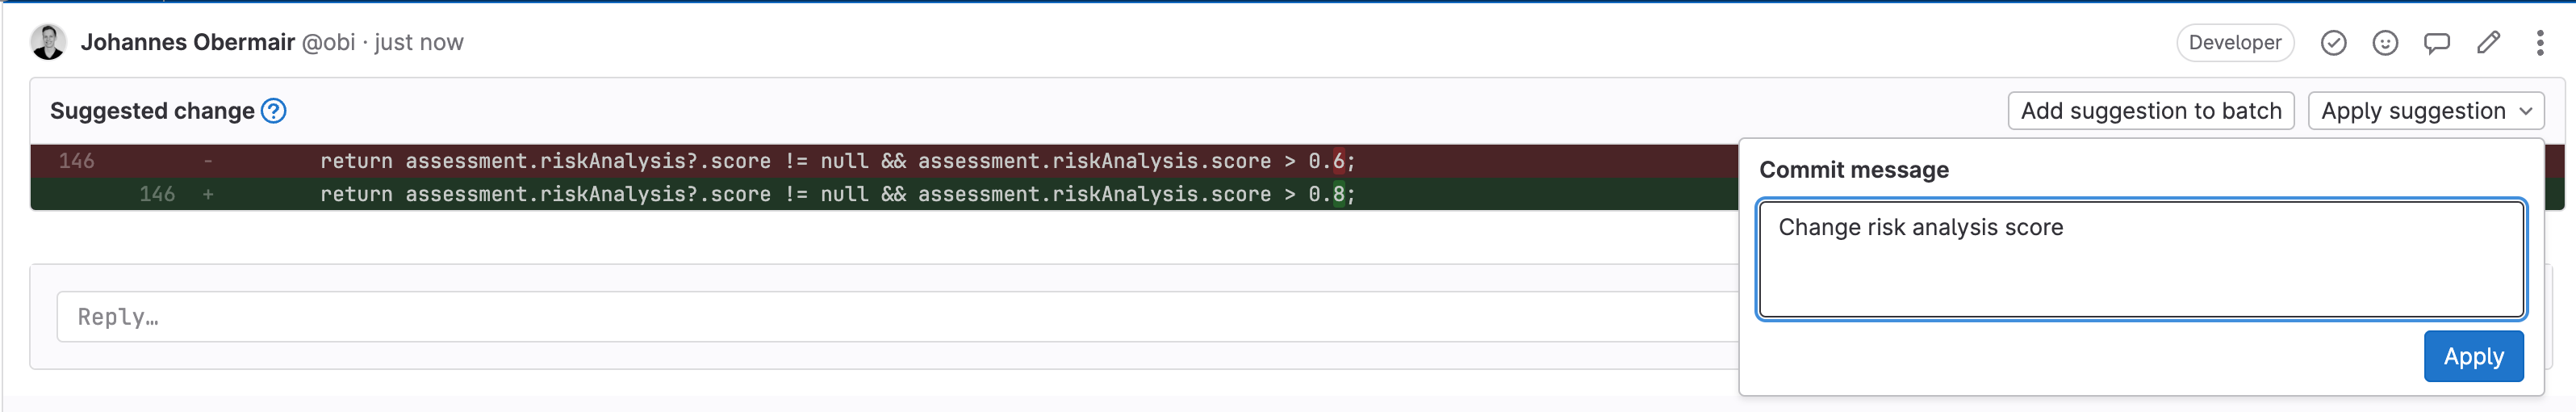Focus the Commit message text box

pos(2140,260)
